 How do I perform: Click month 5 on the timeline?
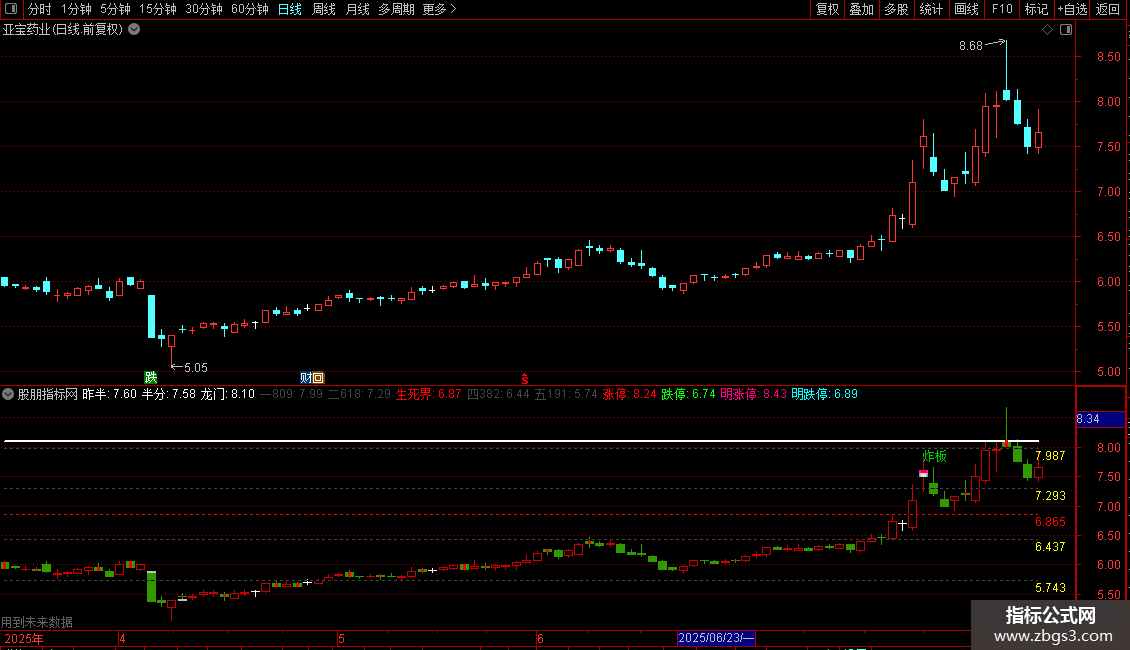pos(342,638)
